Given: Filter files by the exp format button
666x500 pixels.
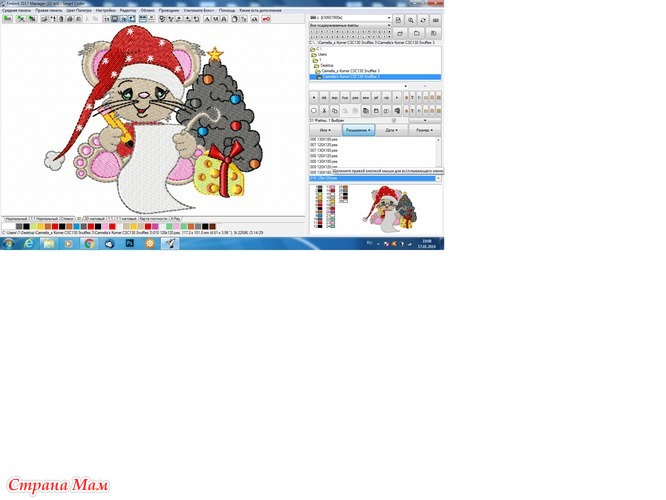Looking at the screenshot, I should [335, 97].
